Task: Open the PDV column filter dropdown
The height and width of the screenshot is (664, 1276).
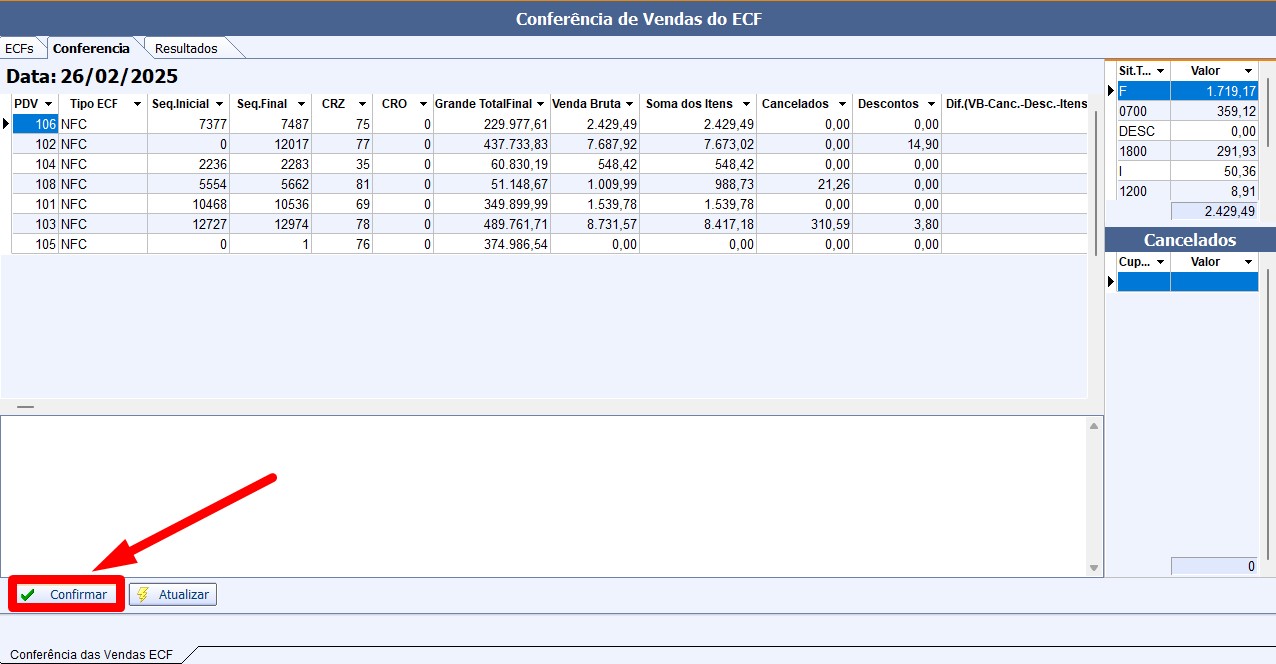Action: click(x=48, y=104)
